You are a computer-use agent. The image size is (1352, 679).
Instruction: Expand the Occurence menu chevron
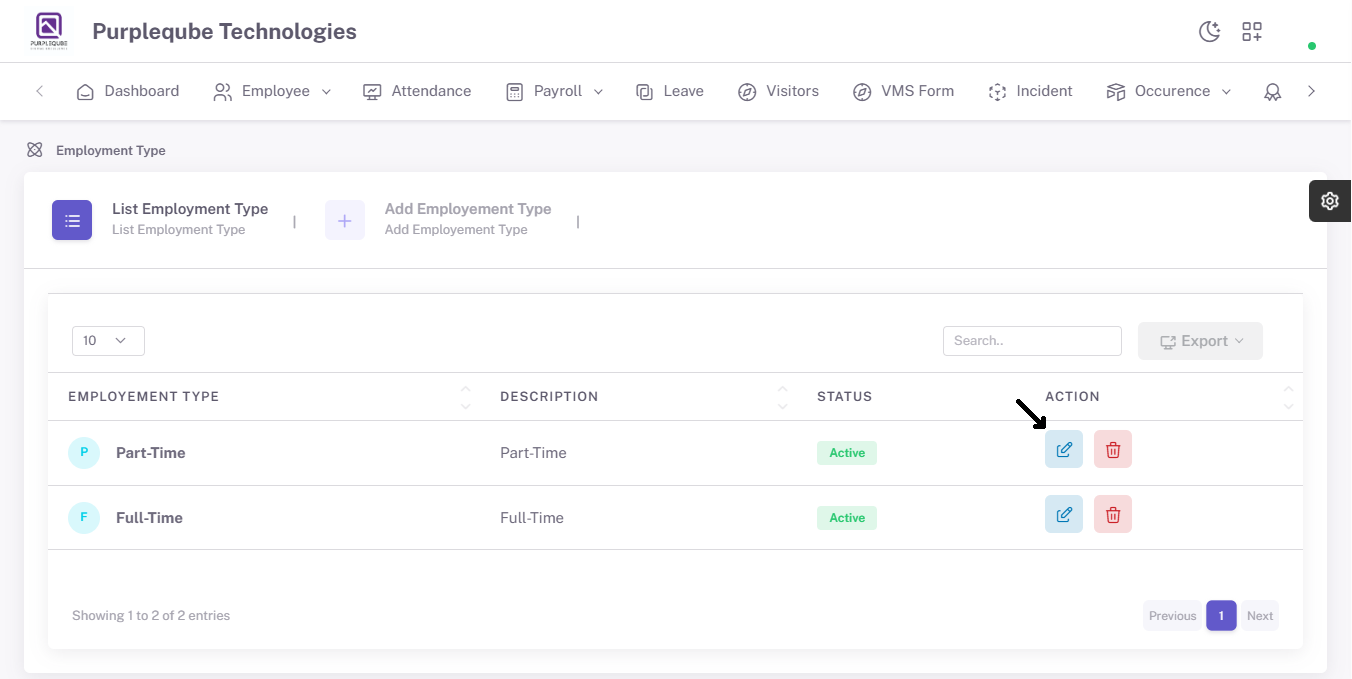1226,92
